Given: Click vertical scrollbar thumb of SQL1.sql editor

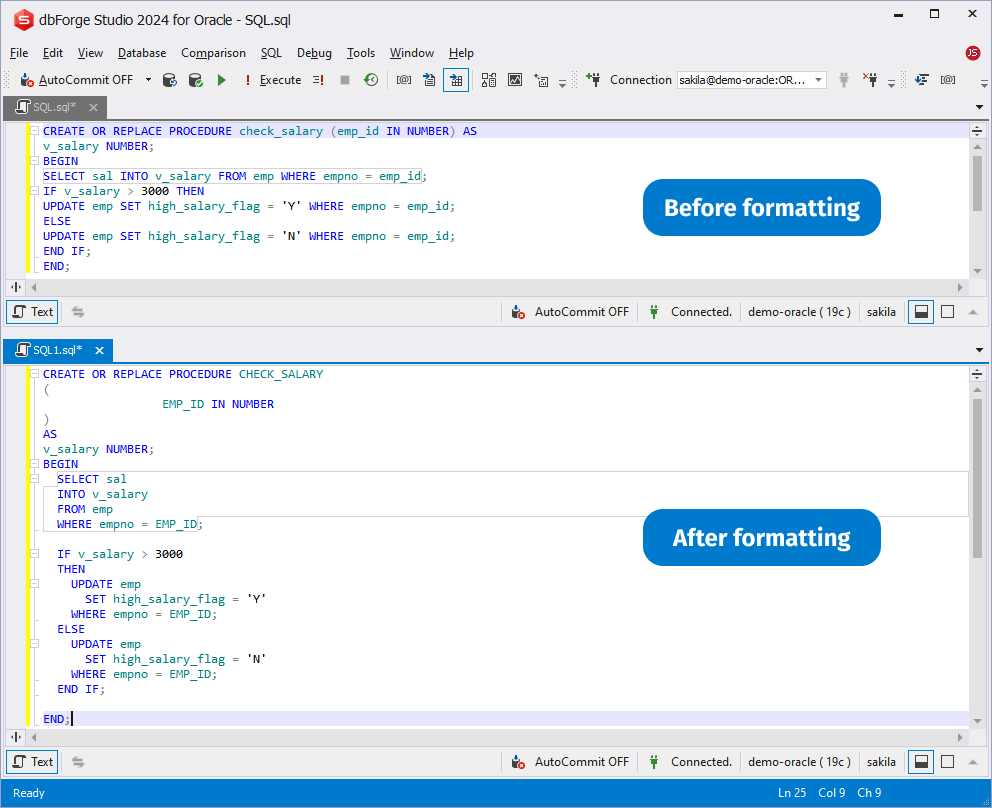Looking at the screenshot, I should (977, 478).
